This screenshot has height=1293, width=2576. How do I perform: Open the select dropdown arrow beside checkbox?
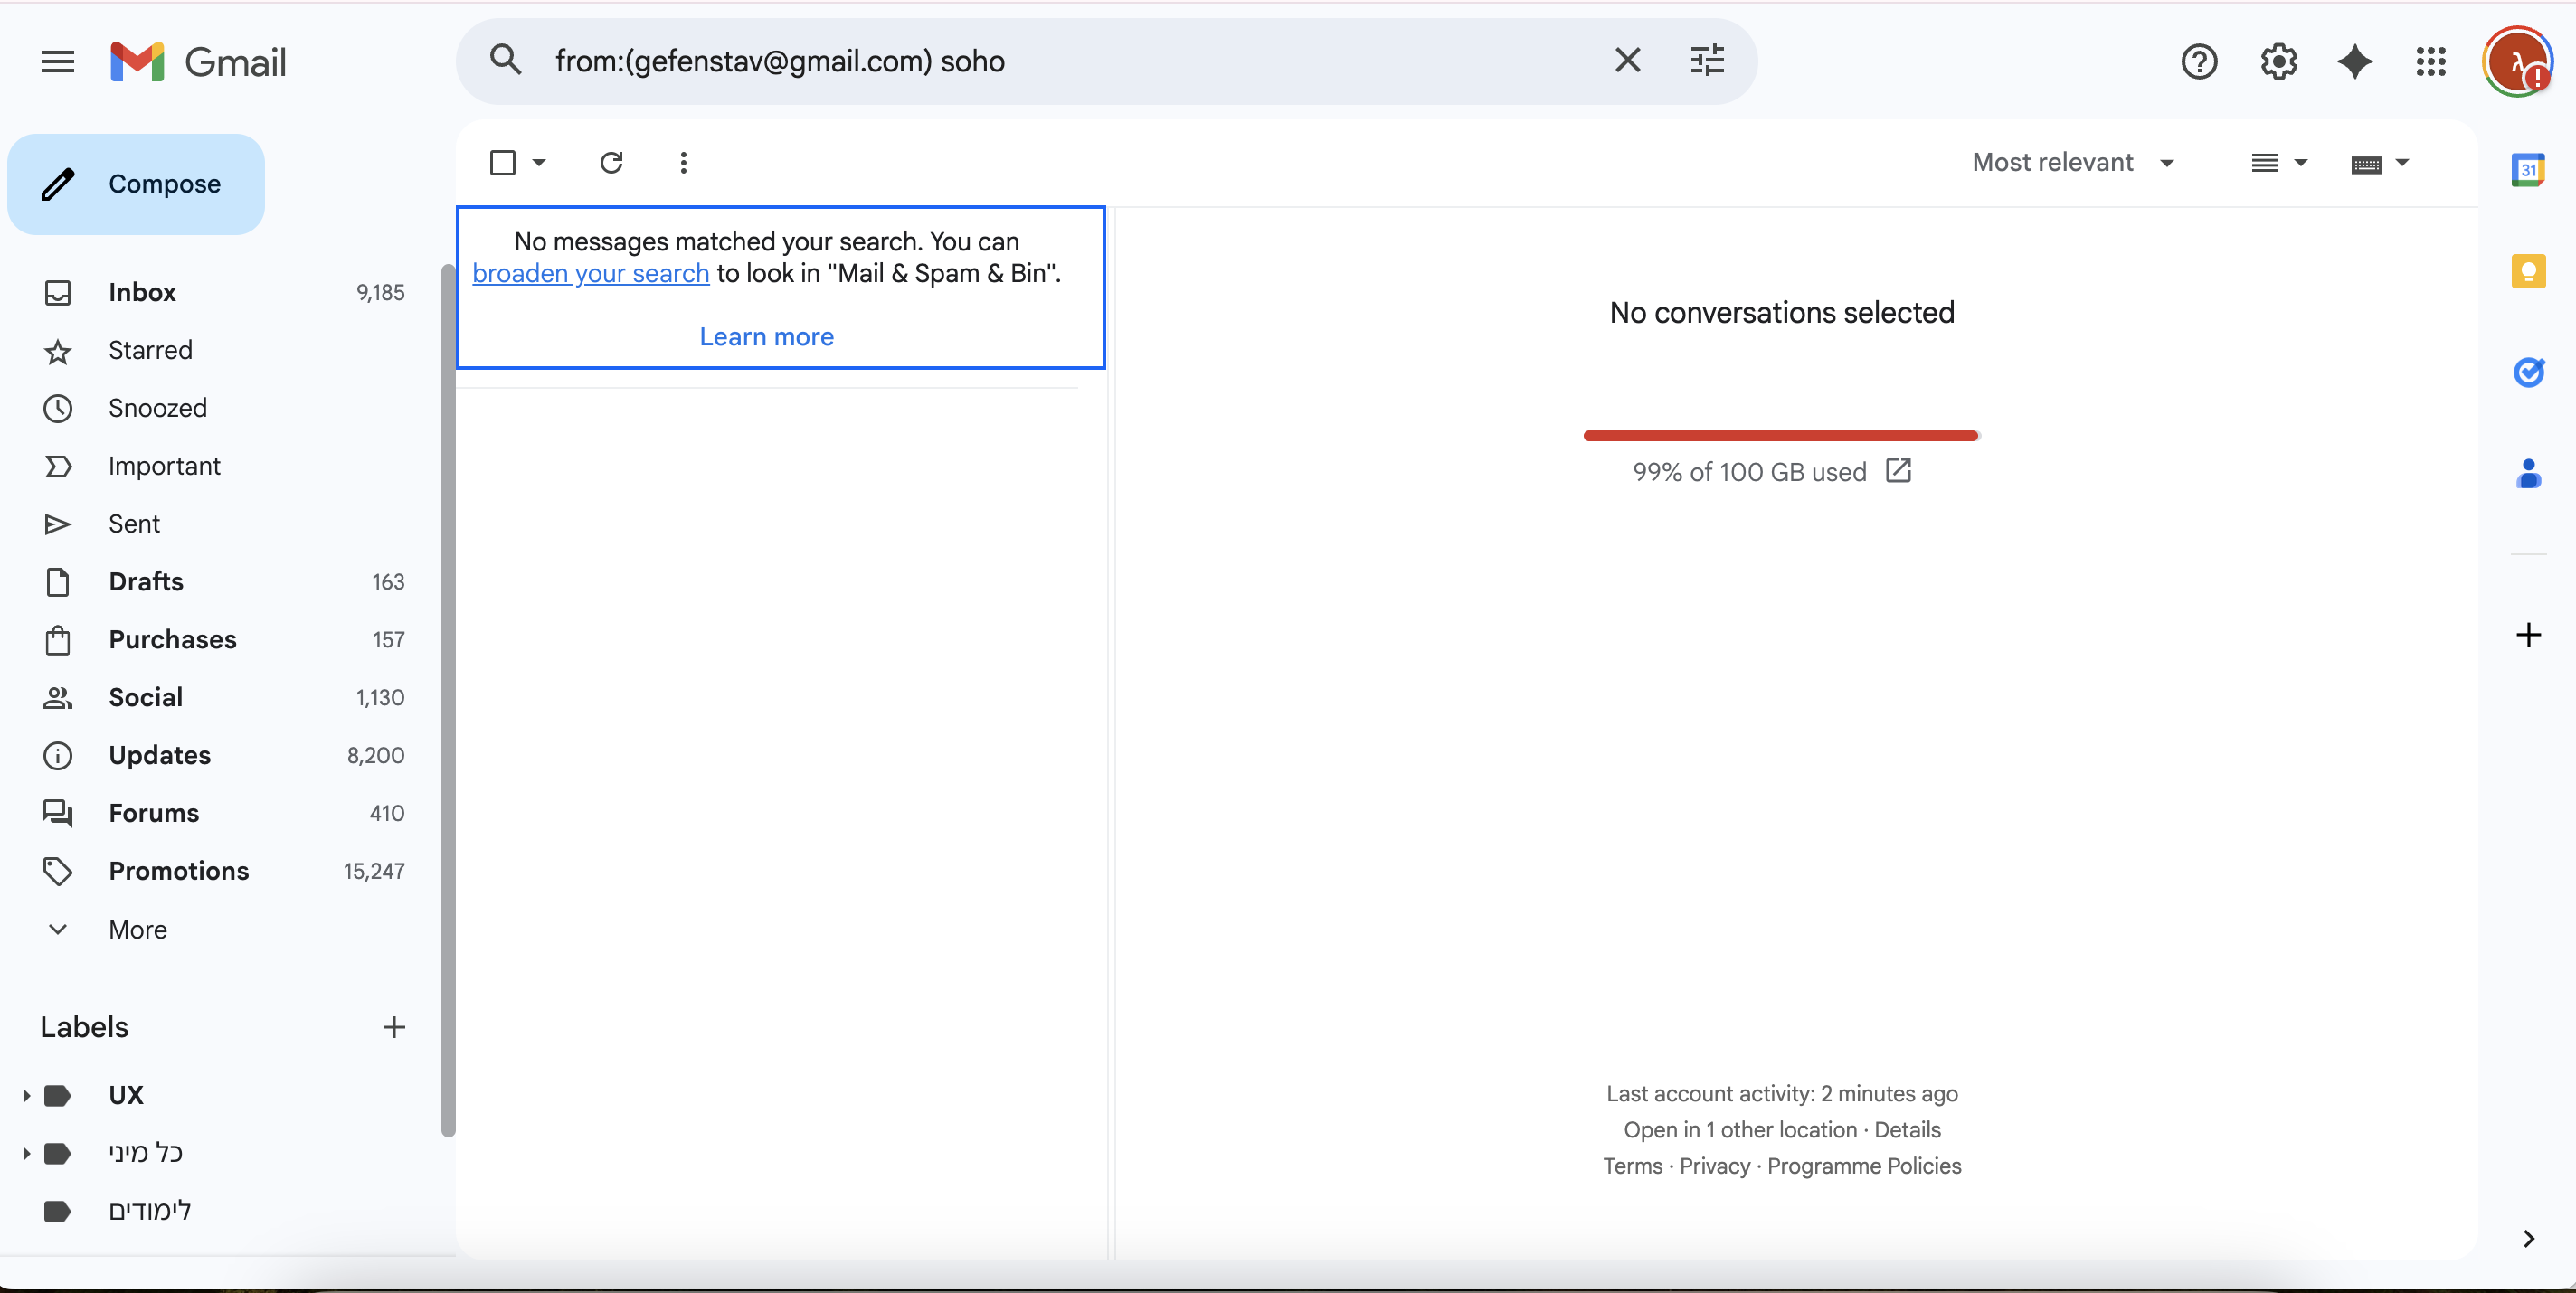click(539, 162)
